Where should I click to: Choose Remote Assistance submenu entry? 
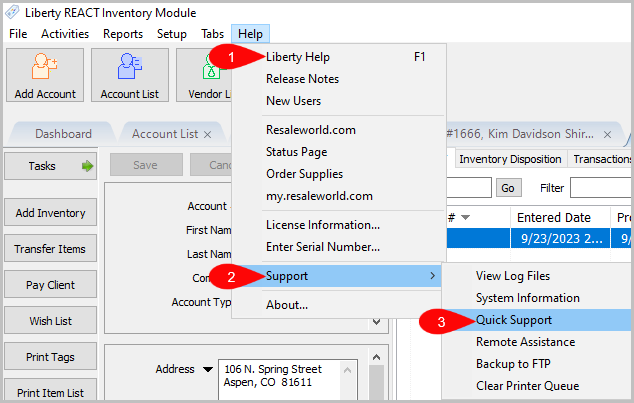(537, 342)
